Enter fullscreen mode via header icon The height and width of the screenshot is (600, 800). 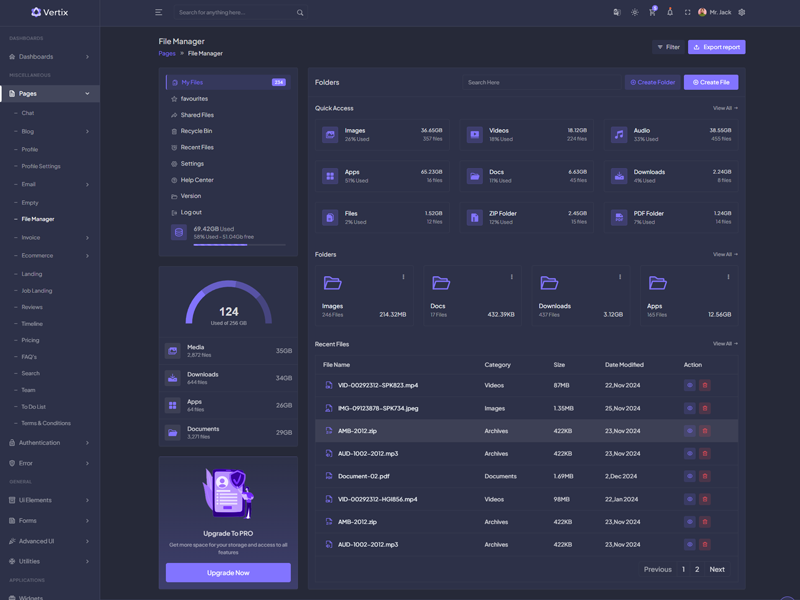[687, 12]
